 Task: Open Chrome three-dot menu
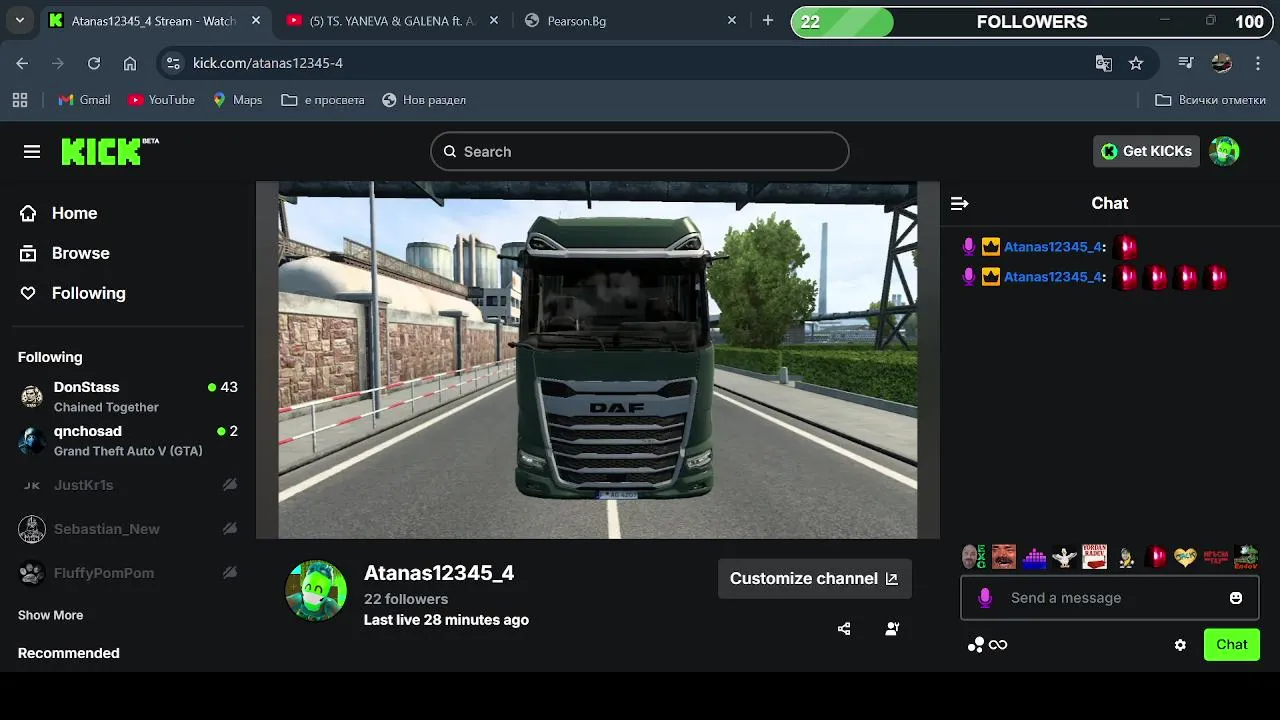tap(1258, 63)
